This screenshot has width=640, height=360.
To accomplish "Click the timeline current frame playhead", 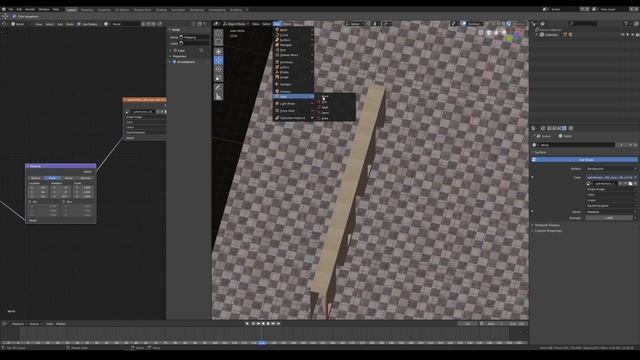I will click(262, 343).
